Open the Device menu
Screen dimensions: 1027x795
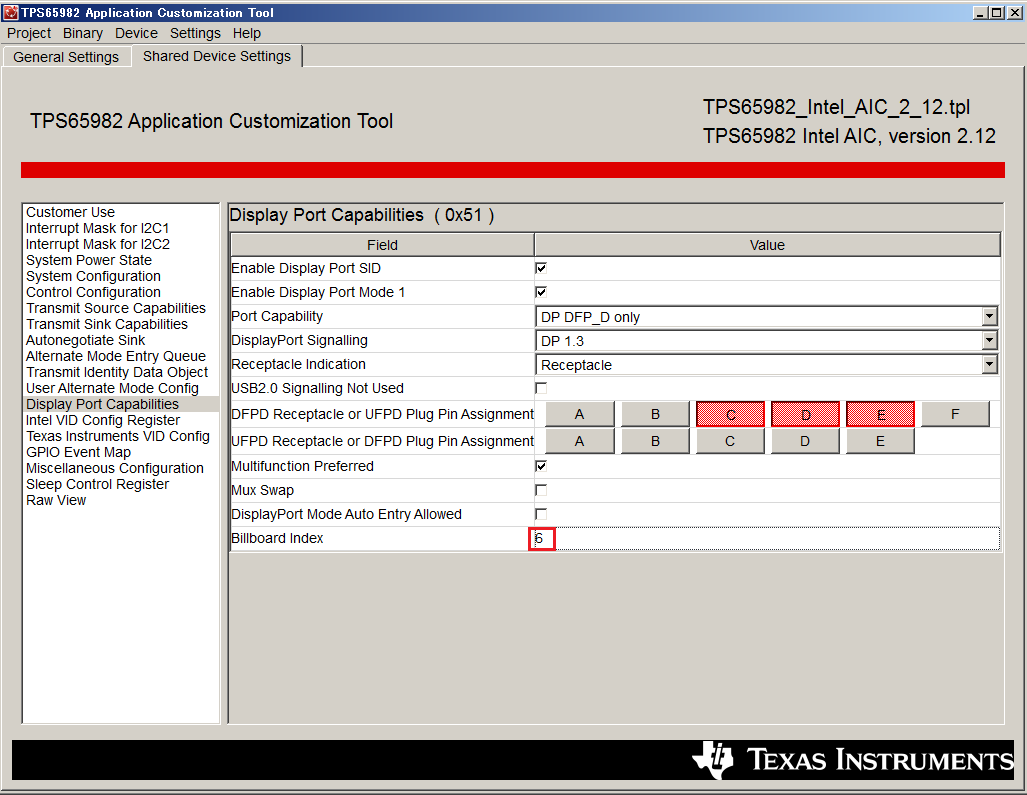(136, 33)
